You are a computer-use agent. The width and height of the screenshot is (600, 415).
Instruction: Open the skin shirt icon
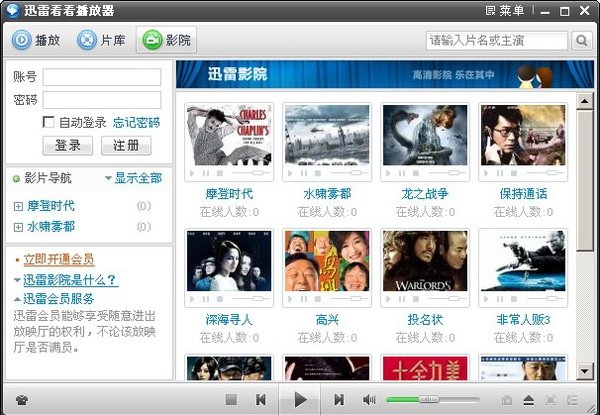tap(21, 400)
